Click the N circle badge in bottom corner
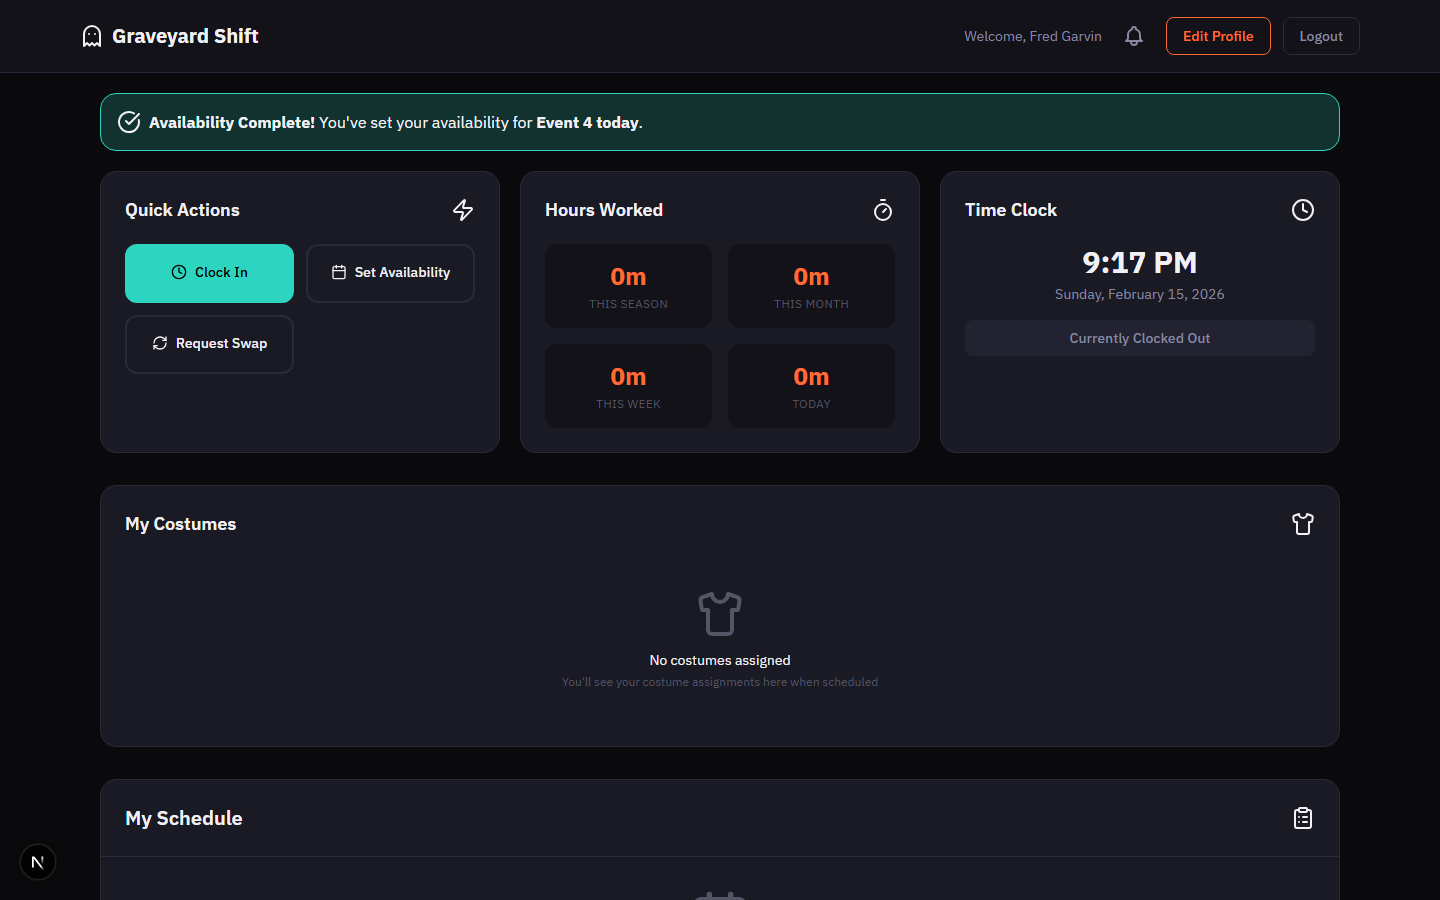This screenshot has height=900, width=1440. coord(37,861)
